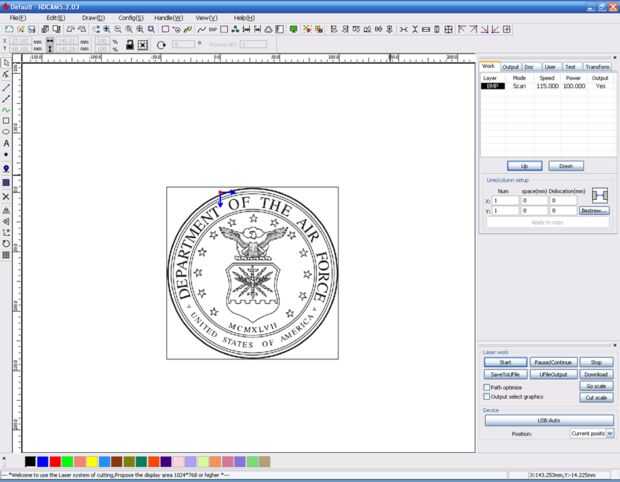Click the UFileOutput button

coord(553,374)
